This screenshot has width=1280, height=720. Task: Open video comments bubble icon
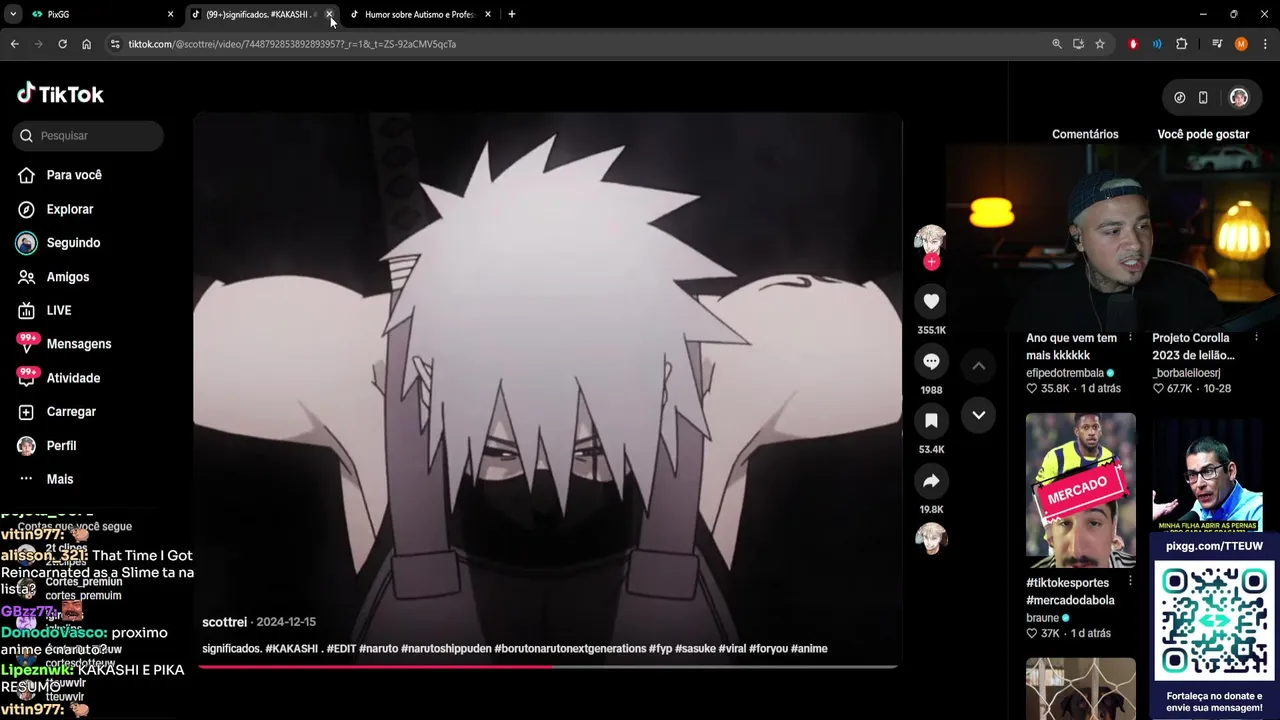pos(931,361)
